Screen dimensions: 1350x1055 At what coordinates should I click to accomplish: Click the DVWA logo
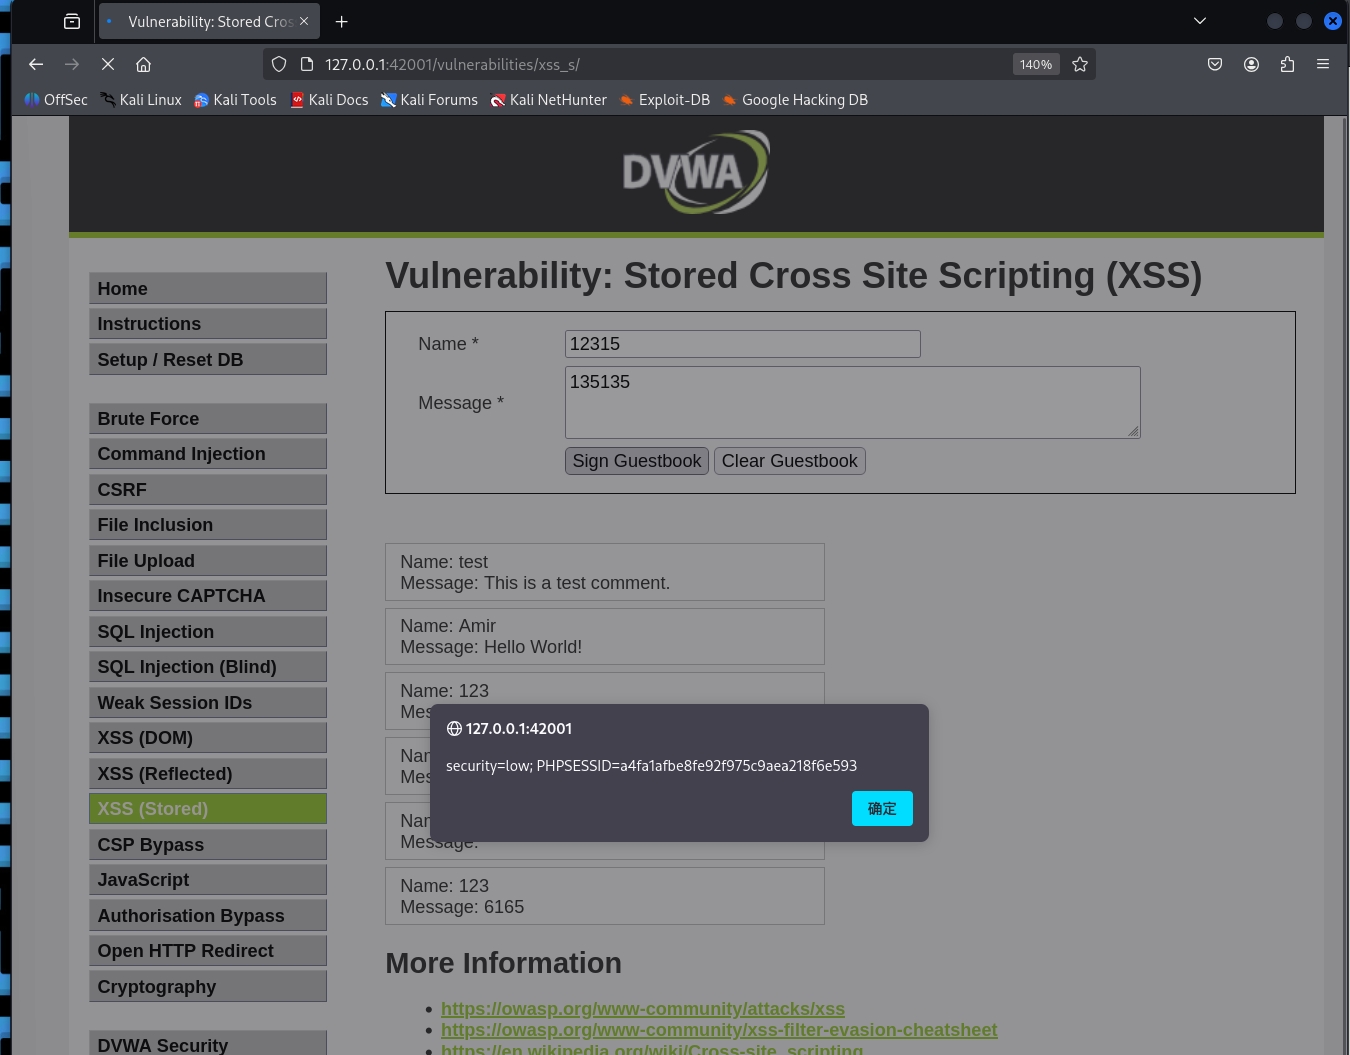click(696, 172)
